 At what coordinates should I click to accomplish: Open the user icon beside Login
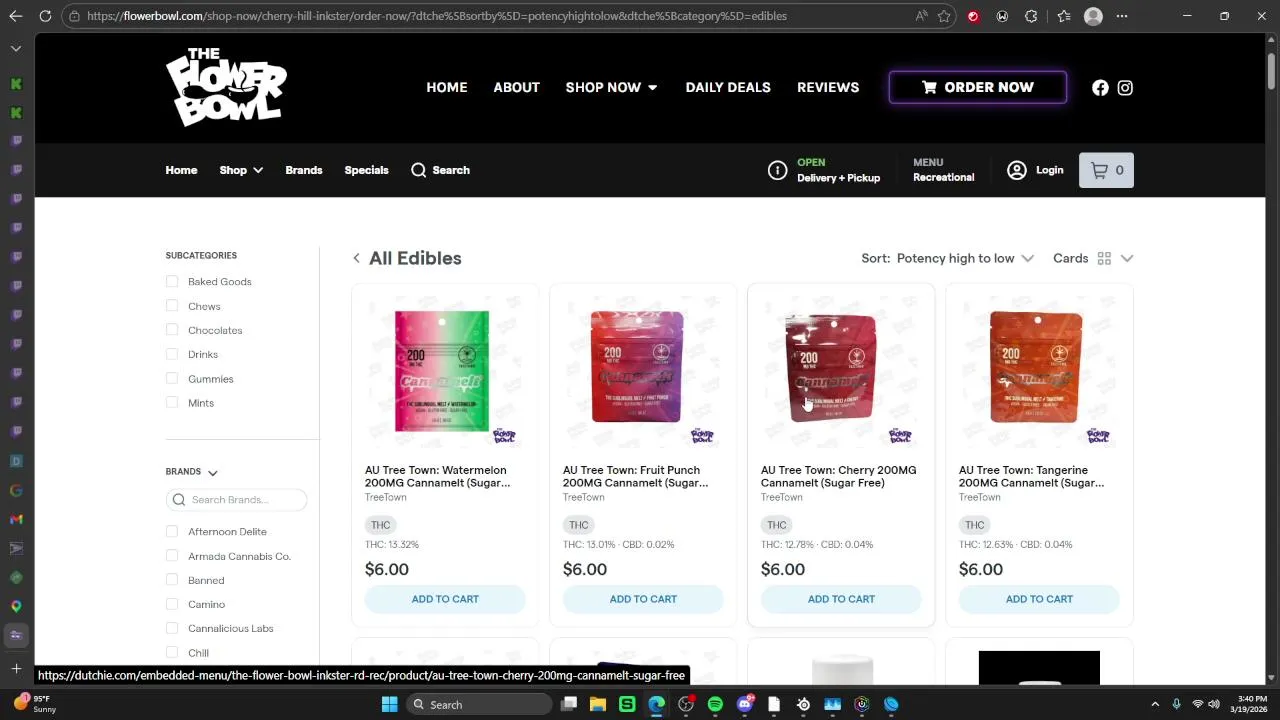coord(1017,170)
